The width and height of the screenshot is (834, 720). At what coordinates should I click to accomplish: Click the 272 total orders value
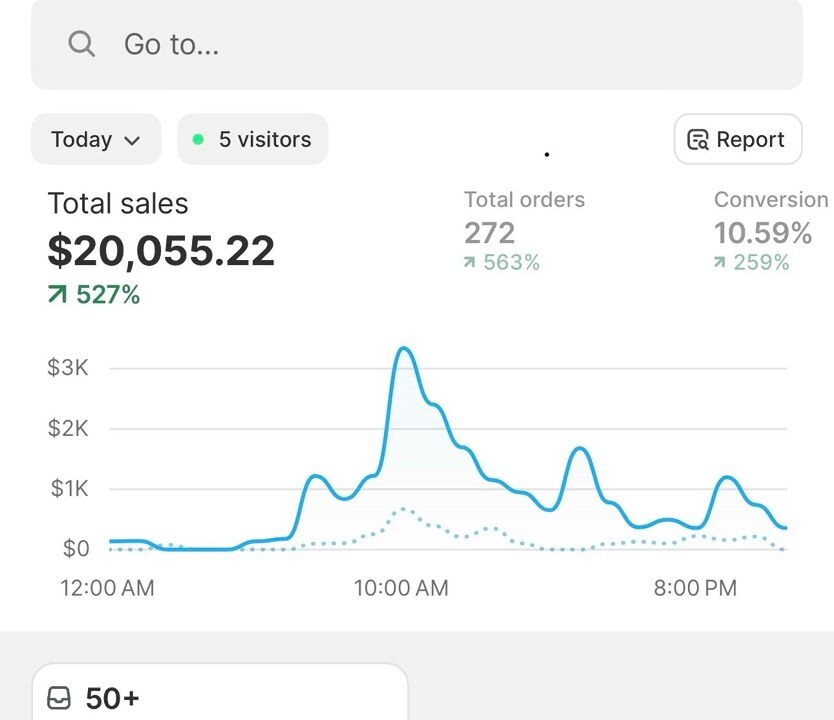point(489,233)
